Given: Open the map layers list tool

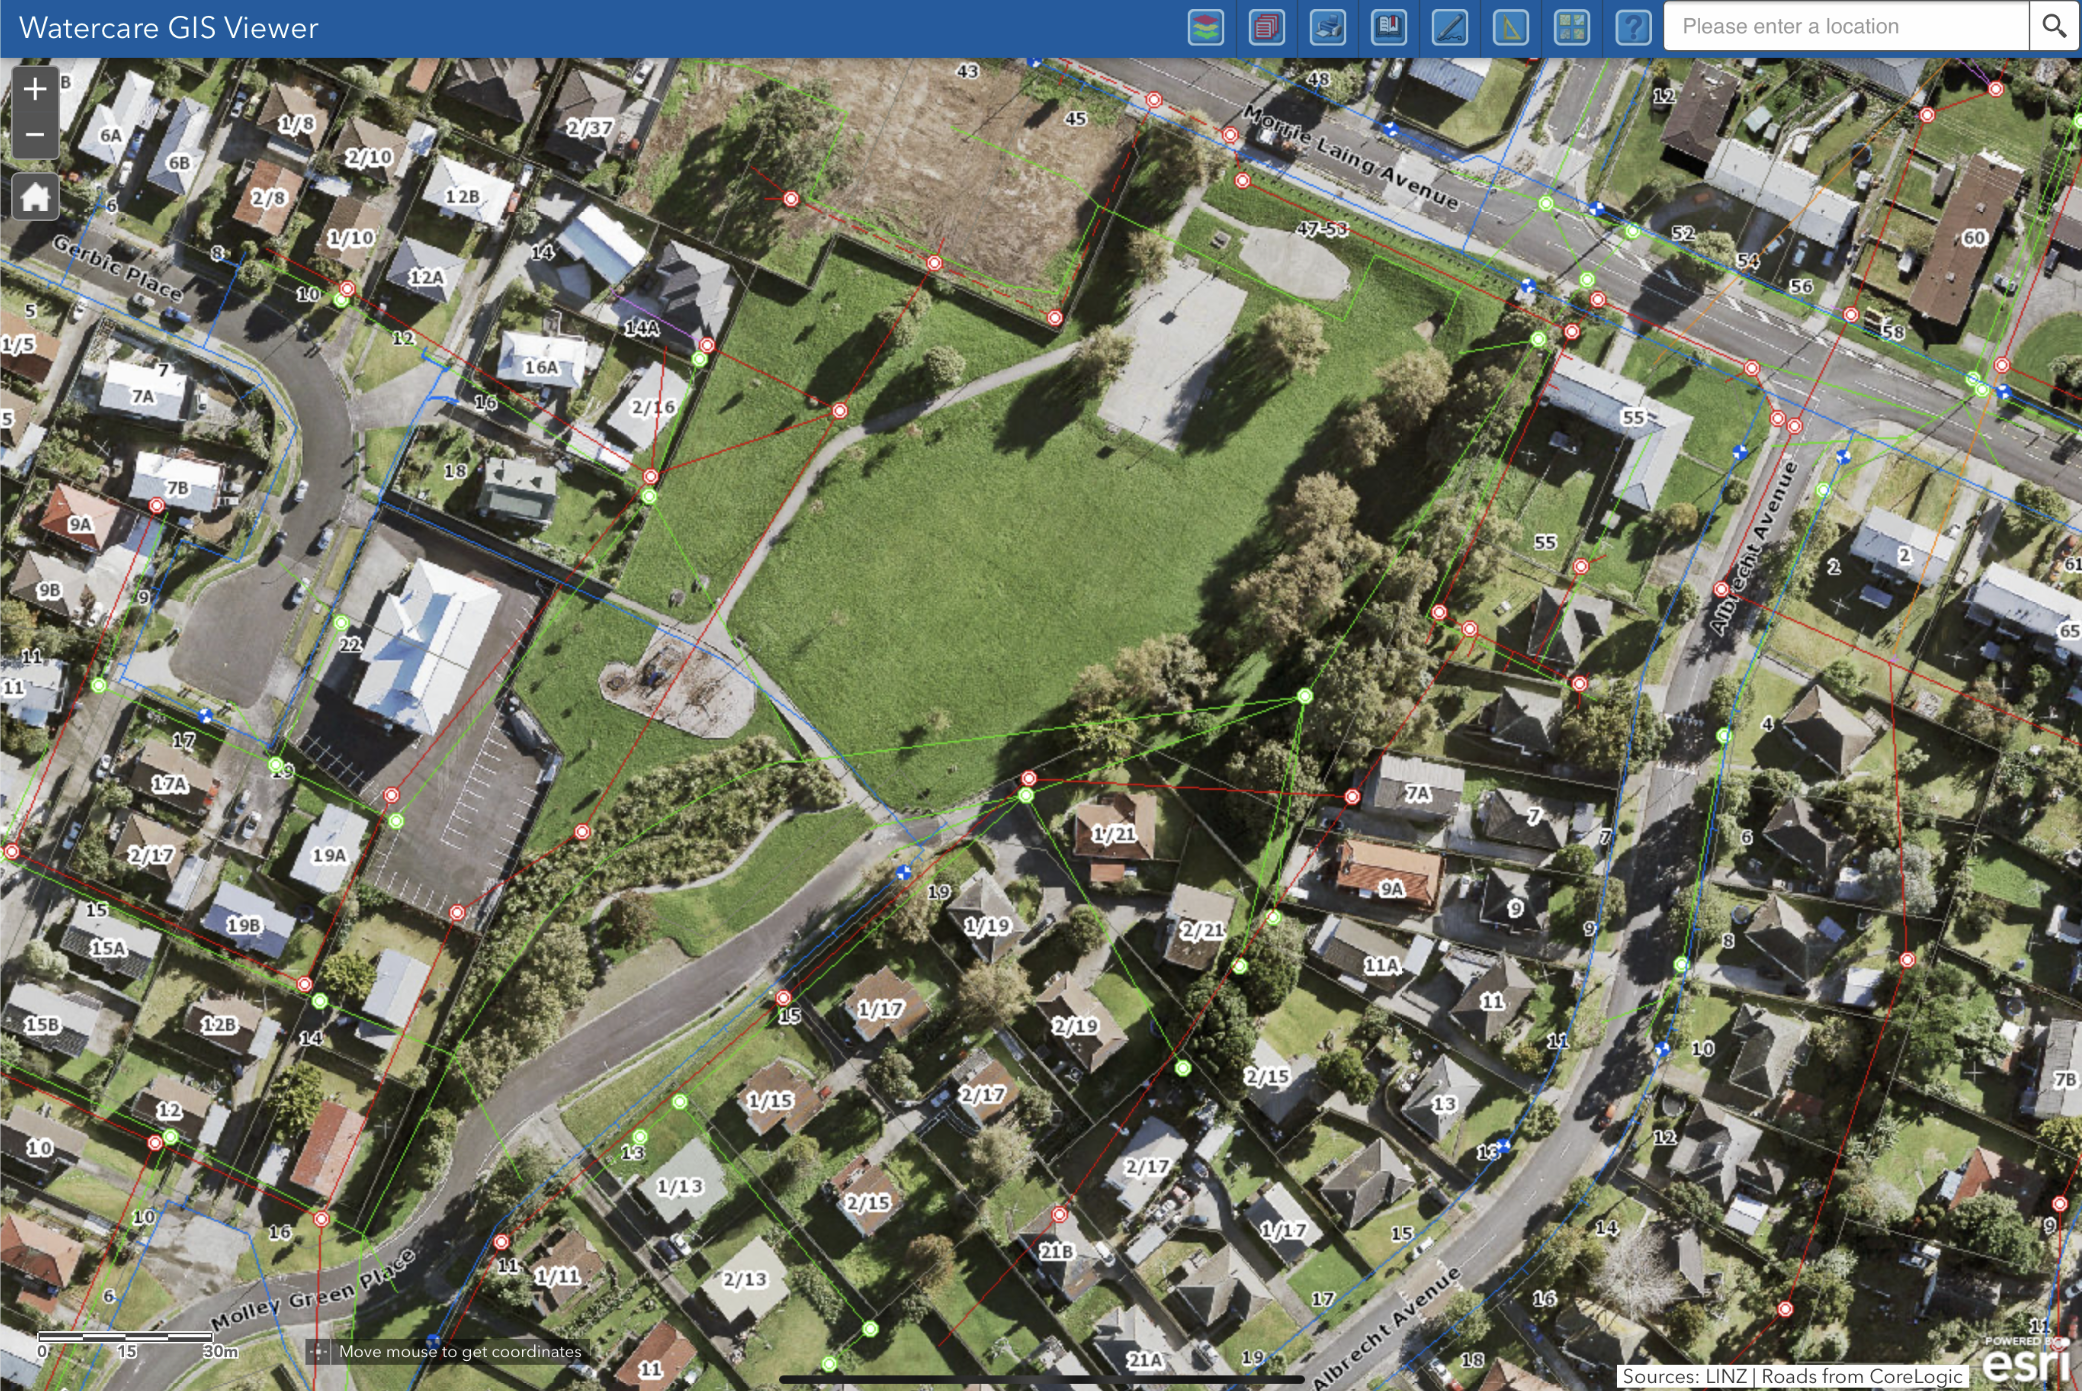Looking at the screenshot, I should [1206, 27].
